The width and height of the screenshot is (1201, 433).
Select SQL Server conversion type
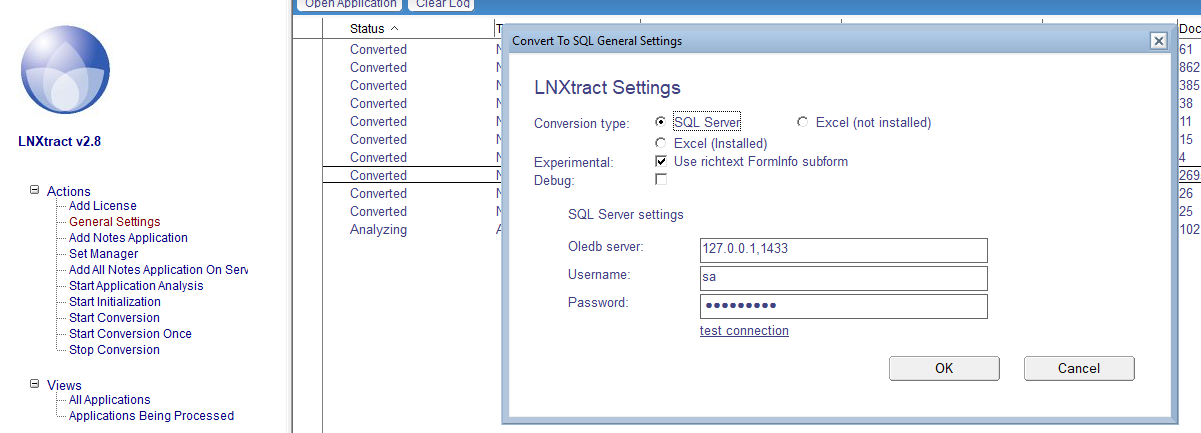pos(660,122)
